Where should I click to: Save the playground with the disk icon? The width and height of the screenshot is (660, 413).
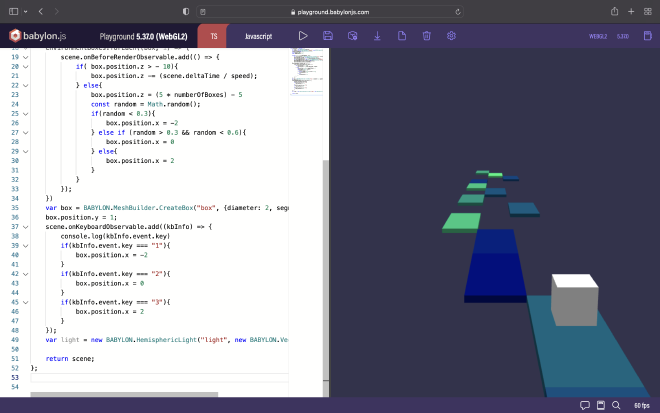[x=328, y=35]
